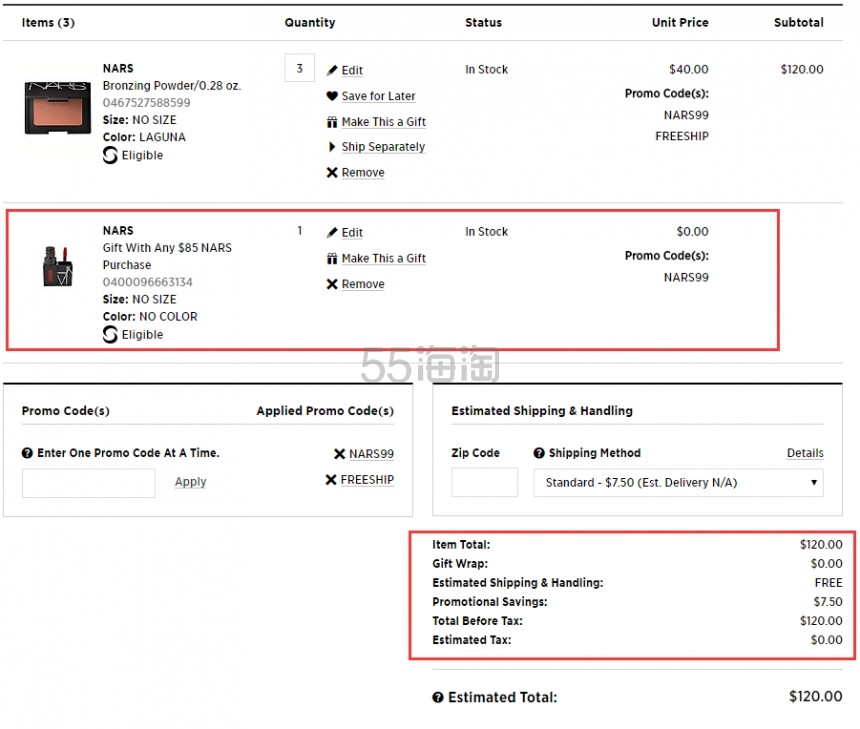Click the Promotional Savings value $7.50
The image size is (860, 729).
pos(828,602)
